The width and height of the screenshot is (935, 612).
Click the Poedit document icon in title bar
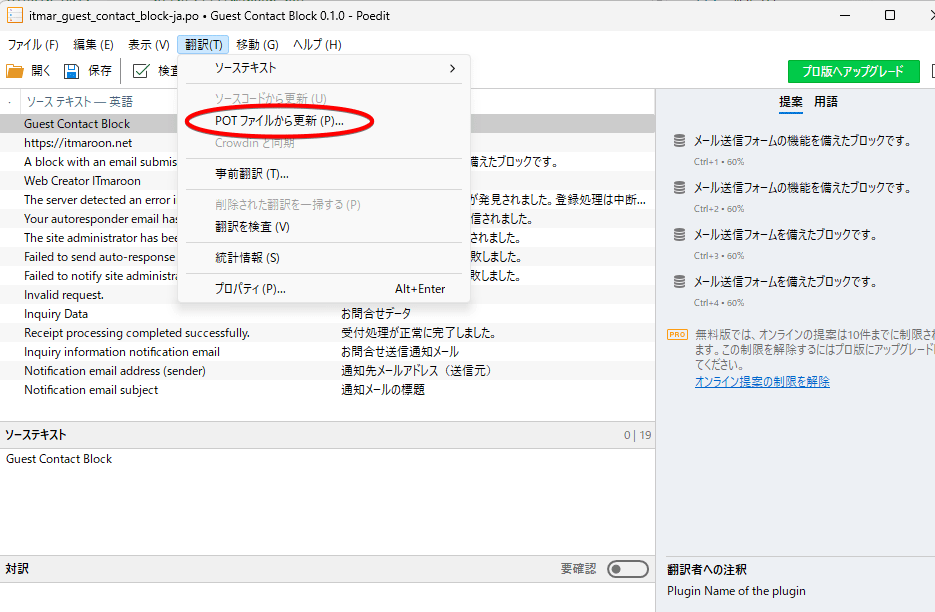(15, 16)
